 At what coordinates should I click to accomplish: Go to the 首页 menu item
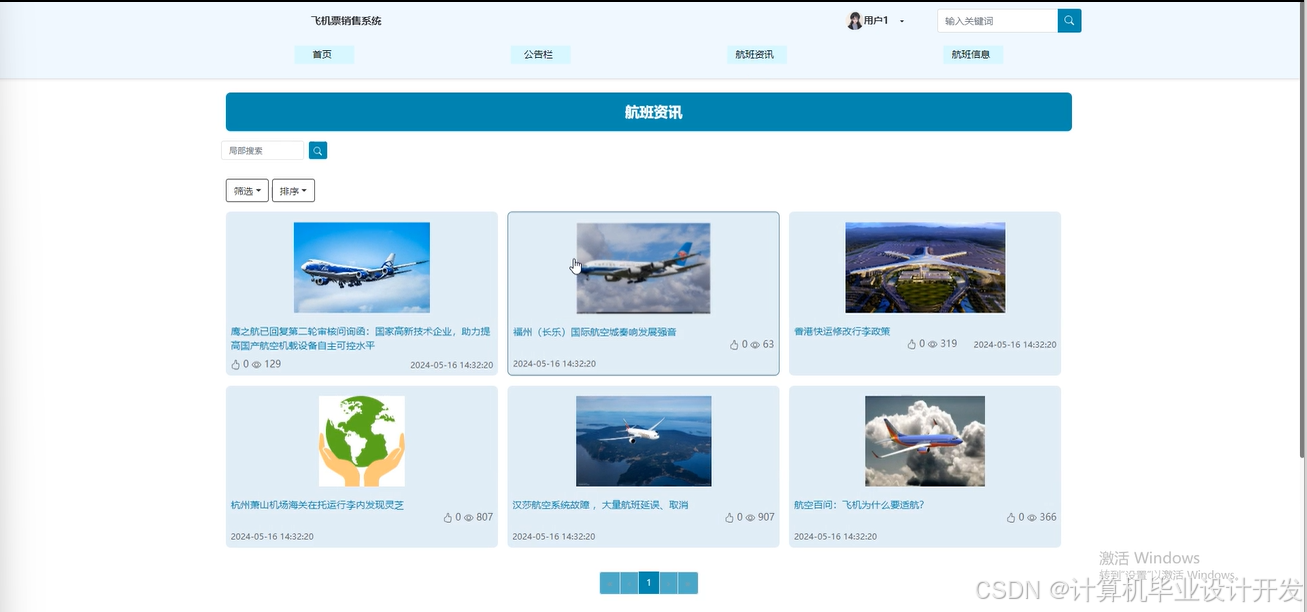323,54
